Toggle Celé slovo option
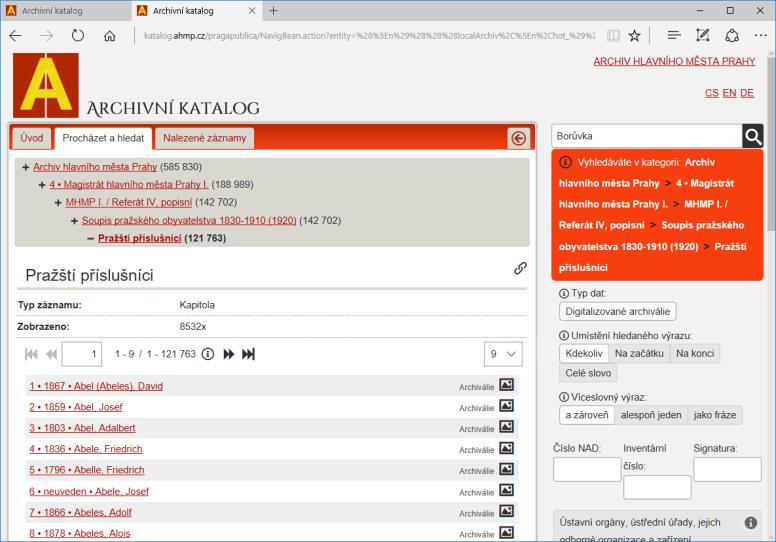This screenshot has width=776, height=542. tap(588, 373)
